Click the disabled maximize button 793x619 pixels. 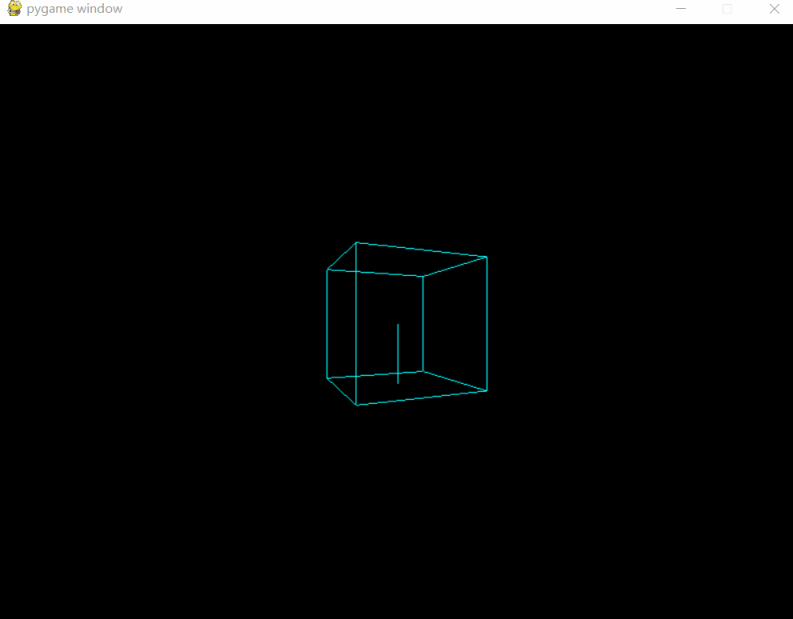727,9
